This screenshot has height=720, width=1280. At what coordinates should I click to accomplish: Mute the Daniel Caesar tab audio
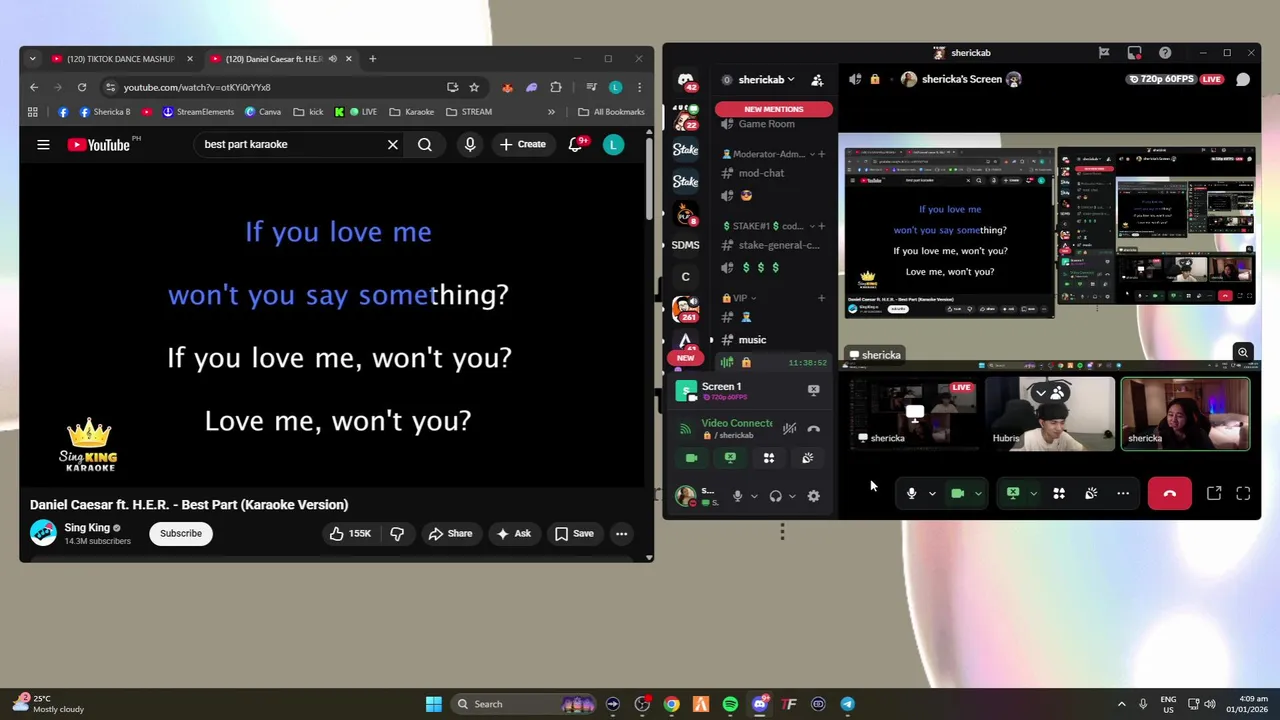(333, 59)
